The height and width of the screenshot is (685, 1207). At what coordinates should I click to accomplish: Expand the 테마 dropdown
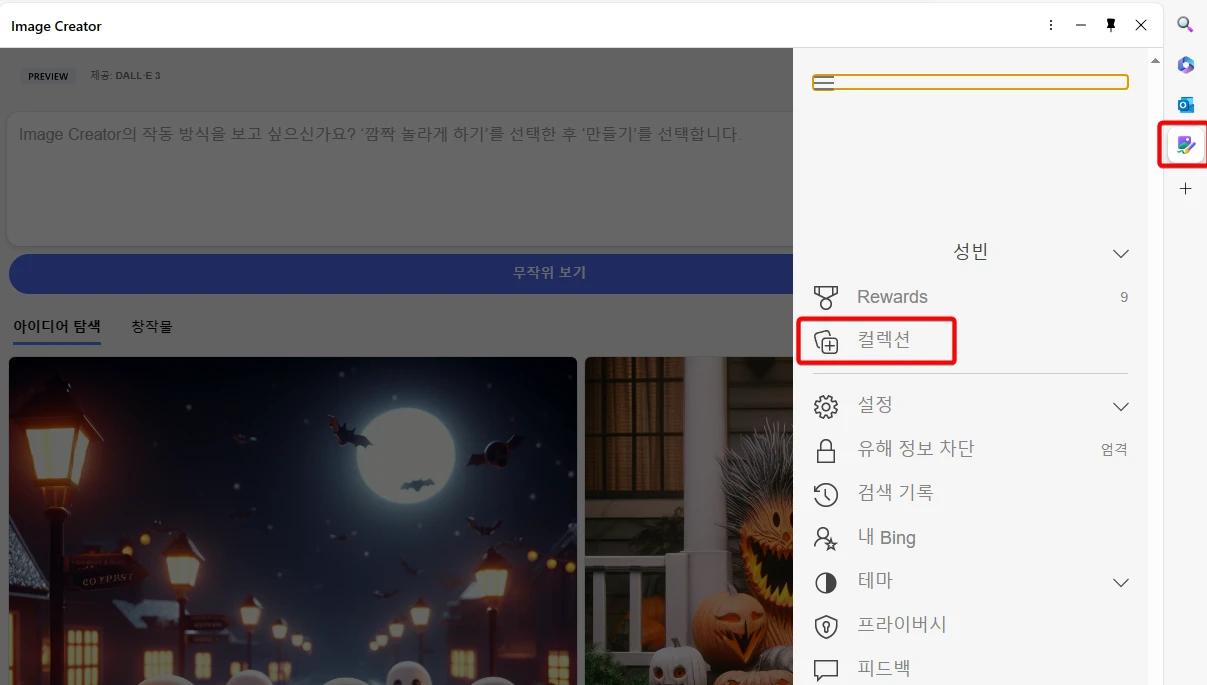(x=1120, y=581)
